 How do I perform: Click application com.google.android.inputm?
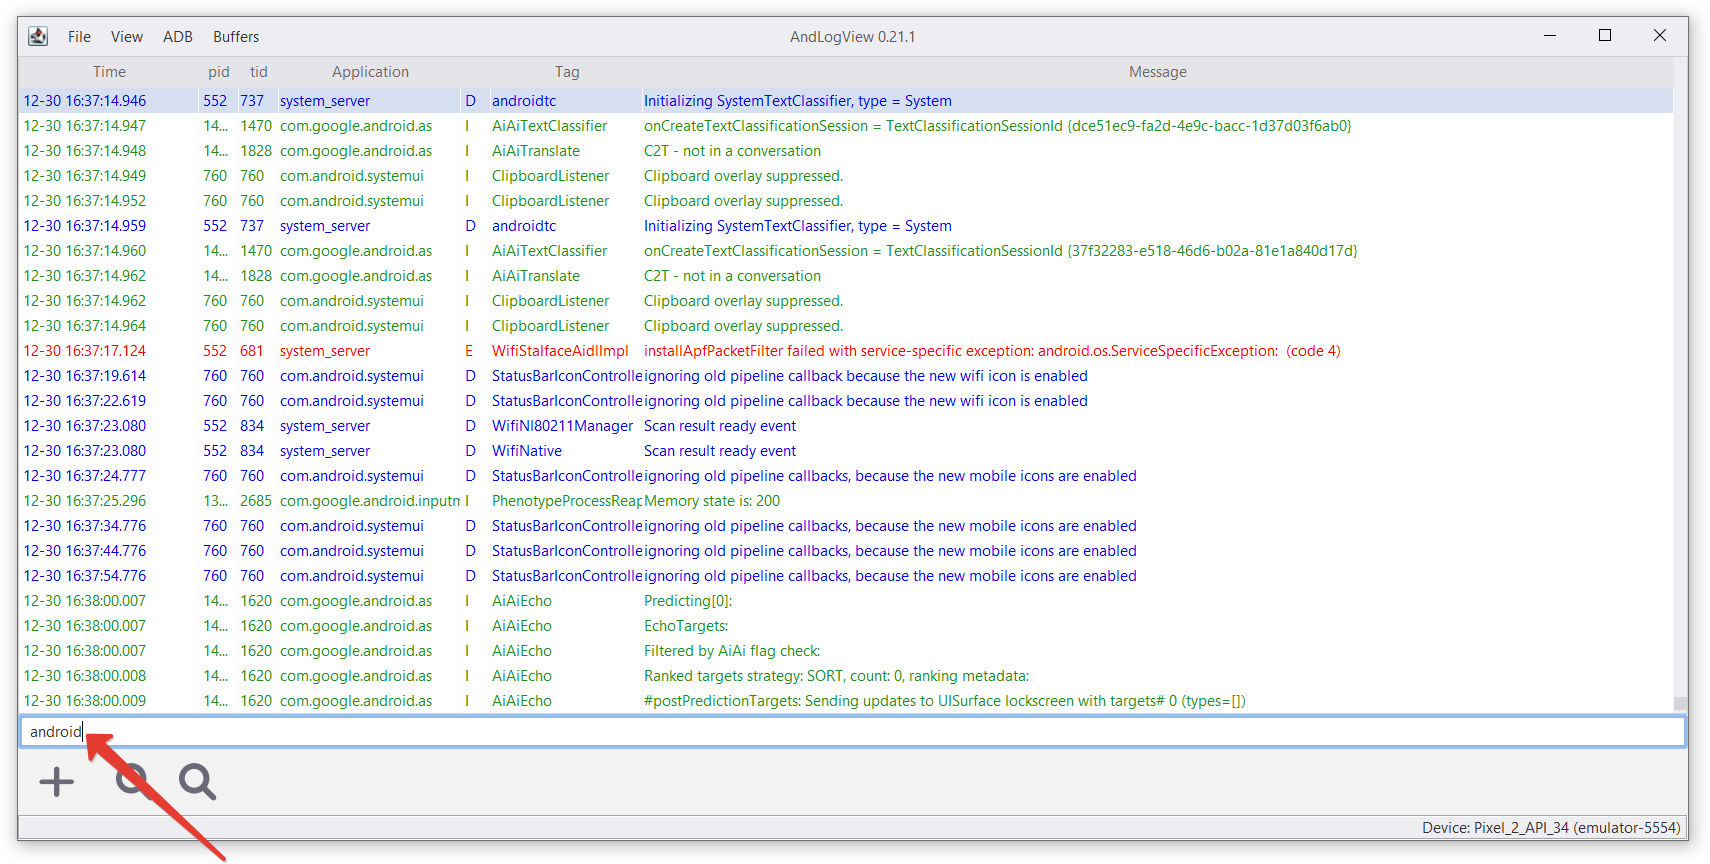(370, 501)
